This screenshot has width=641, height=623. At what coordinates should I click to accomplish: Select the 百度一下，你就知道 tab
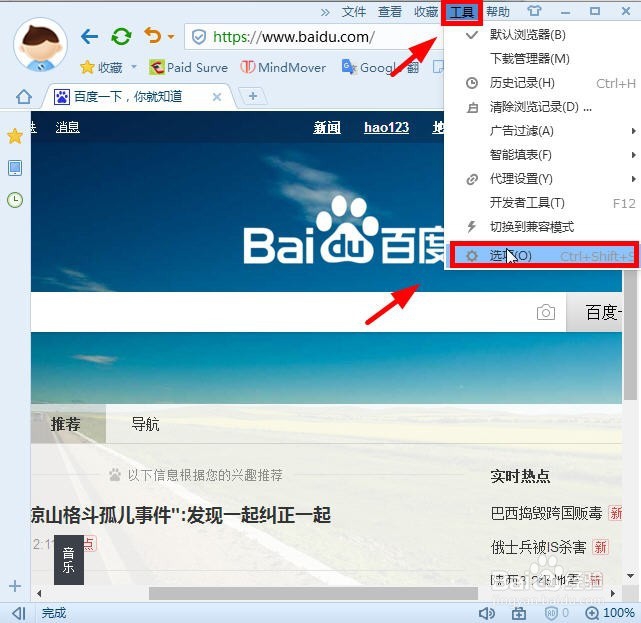click(x=138, y=97)
